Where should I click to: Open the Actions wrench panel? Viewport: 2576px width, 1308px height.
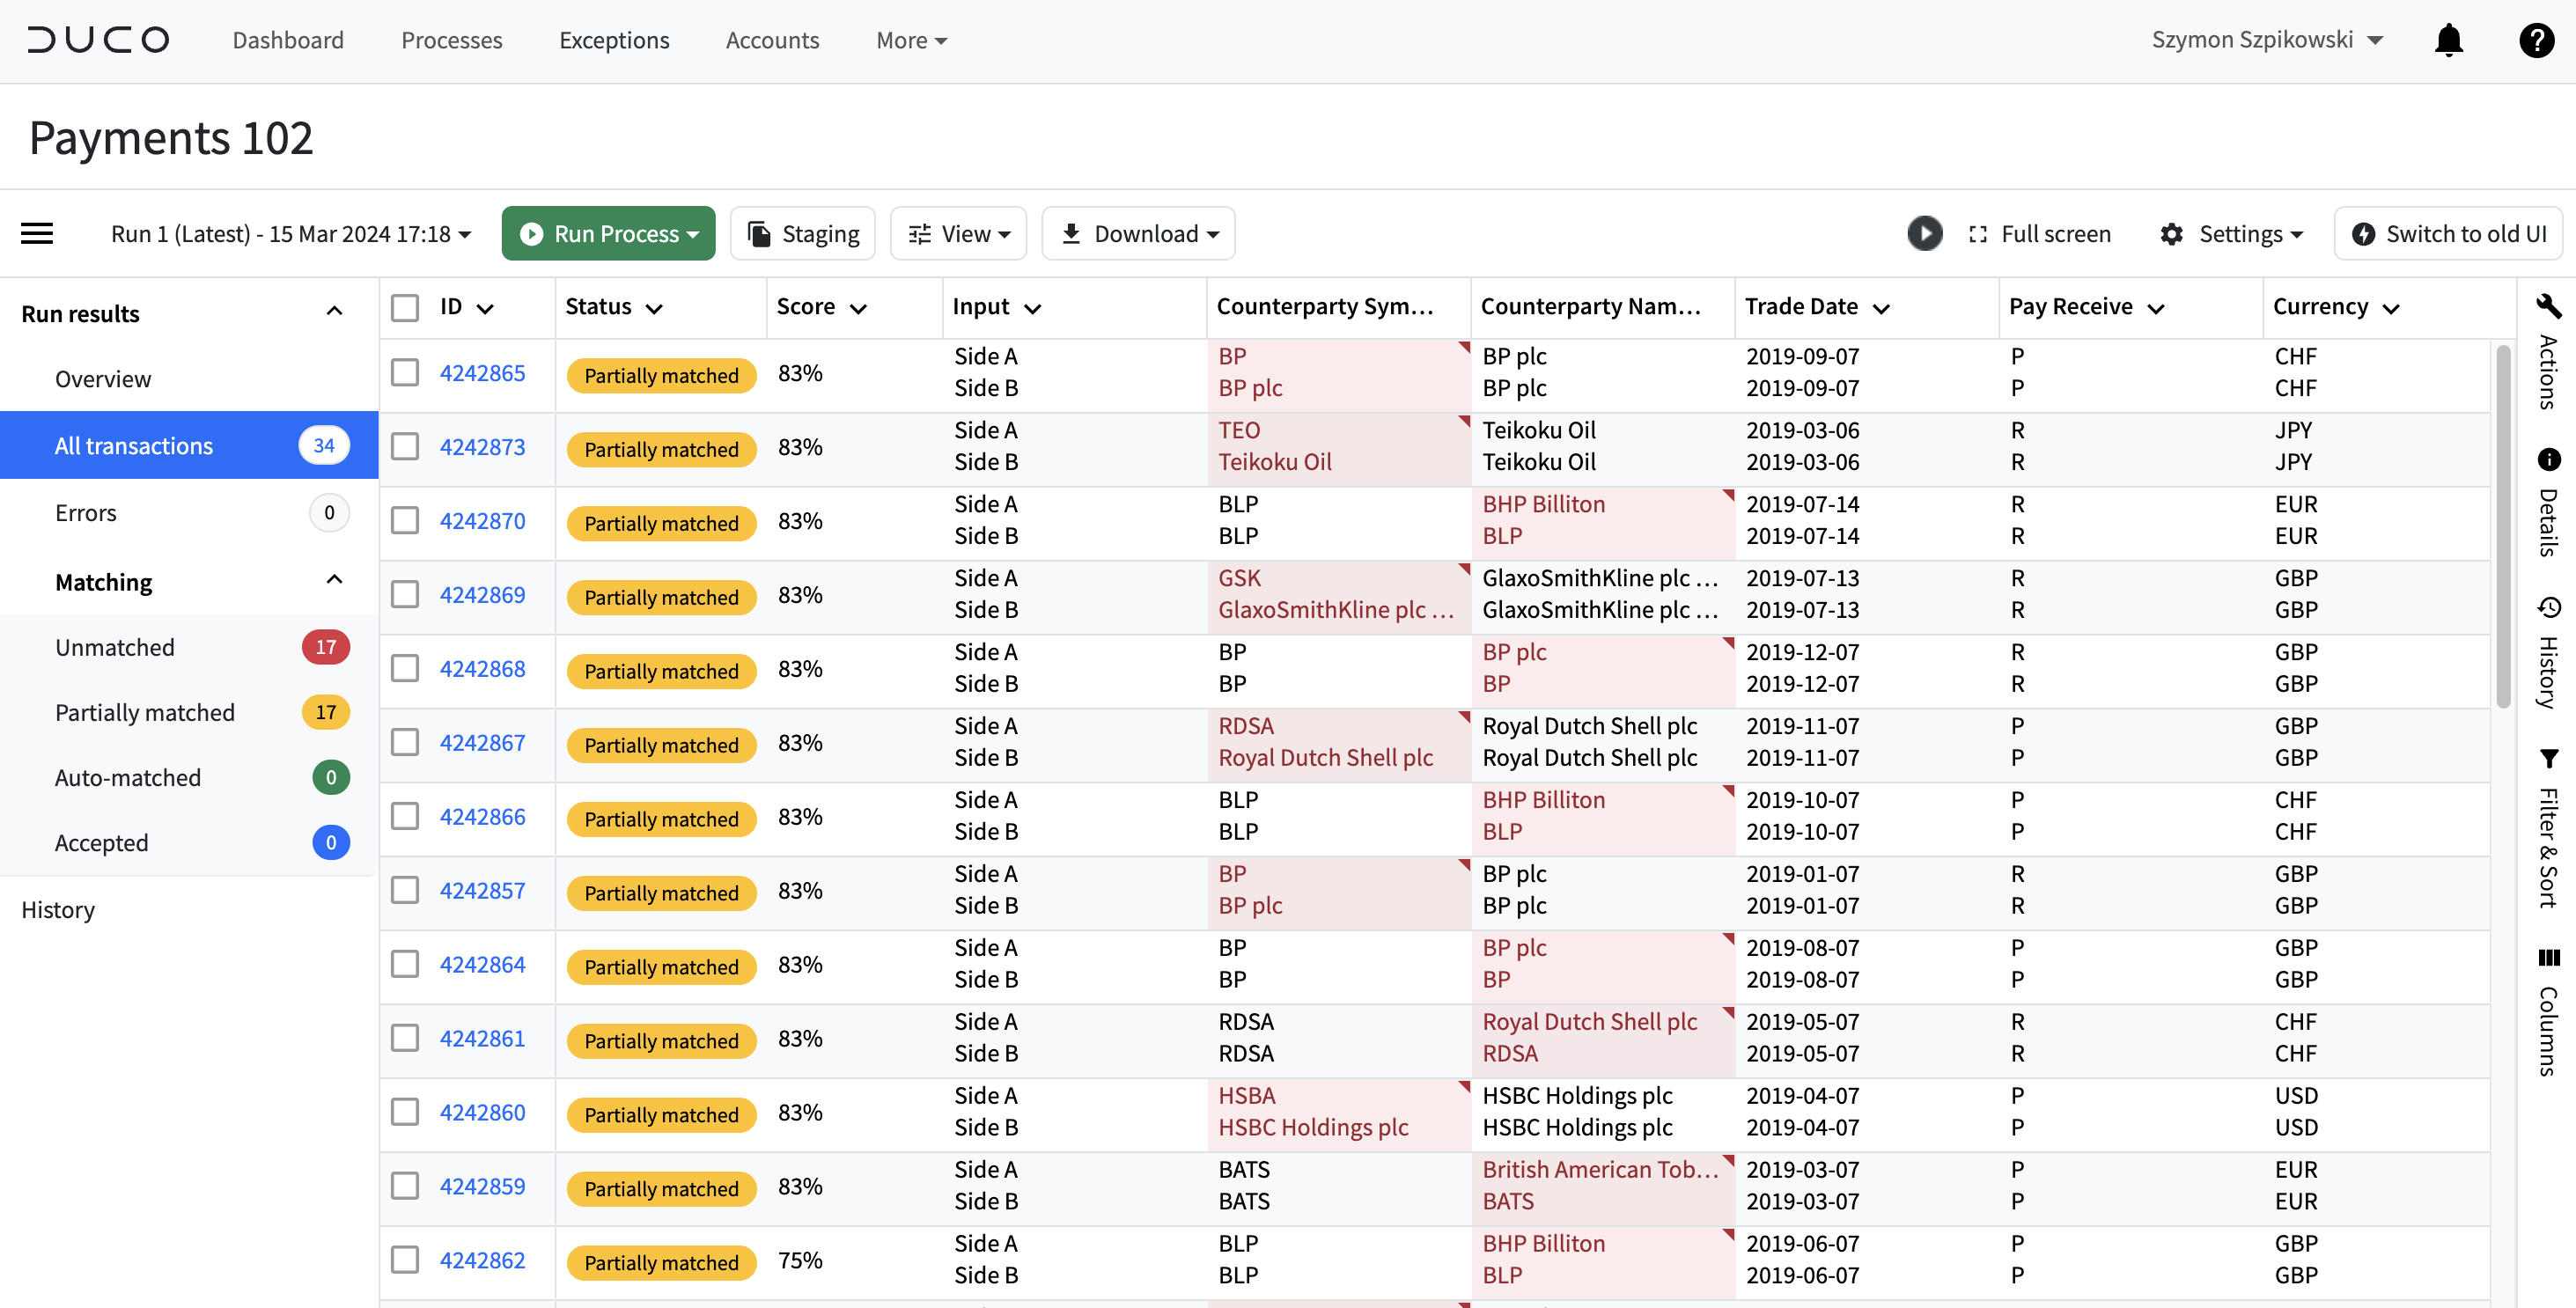(2548, 305)
